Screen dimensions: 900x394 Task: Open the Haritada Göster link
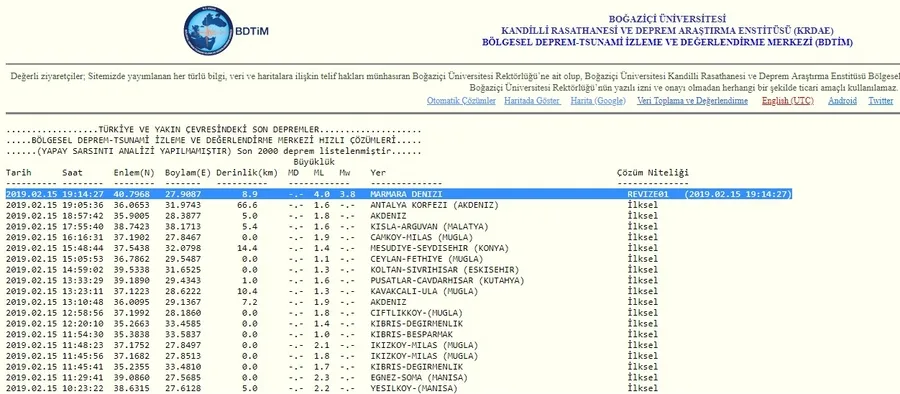click(532, 101)
